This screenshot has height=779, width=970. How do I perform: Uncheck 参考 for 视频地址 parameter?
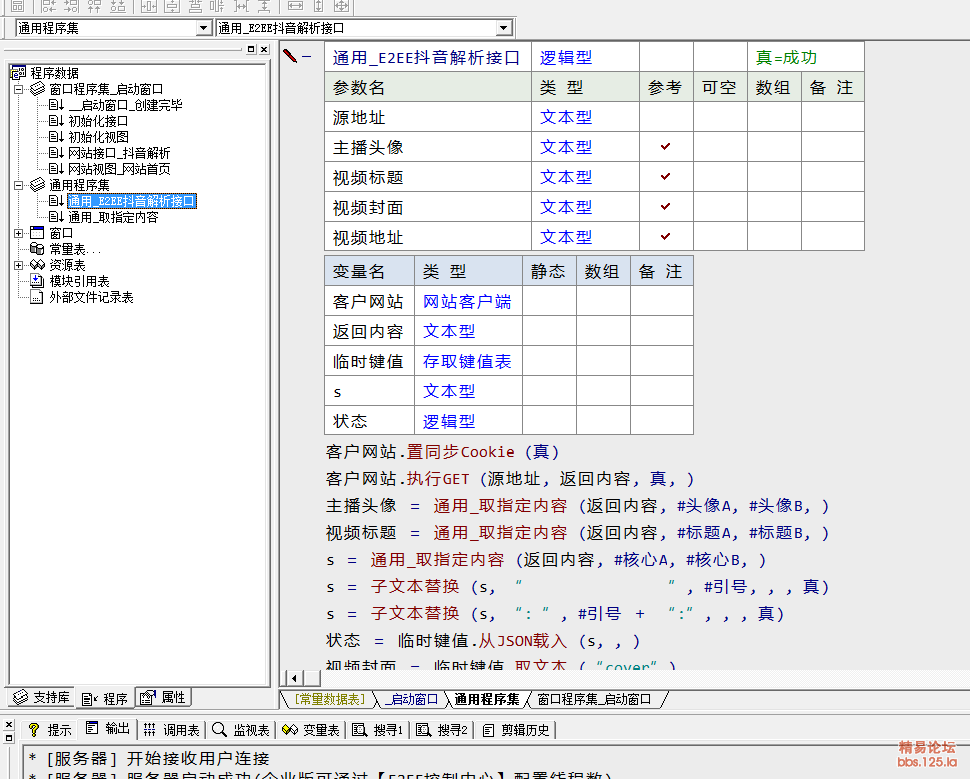666,236
